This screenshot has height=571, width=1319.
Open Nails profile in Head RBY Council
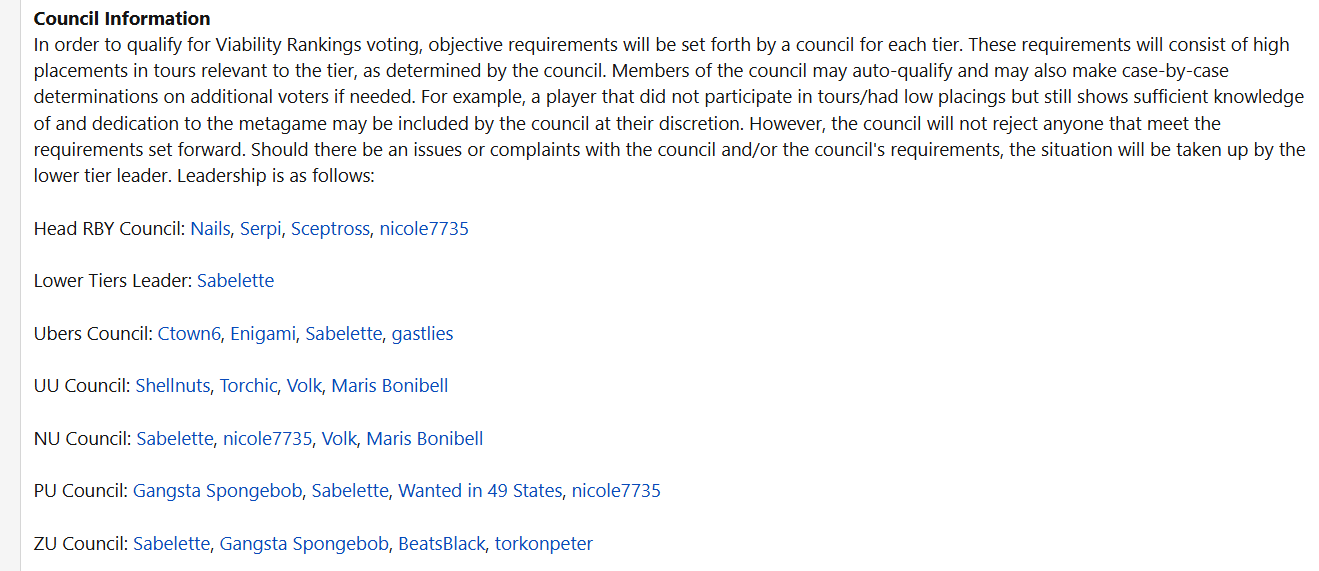pyautogui.click(x=211, y=228)
